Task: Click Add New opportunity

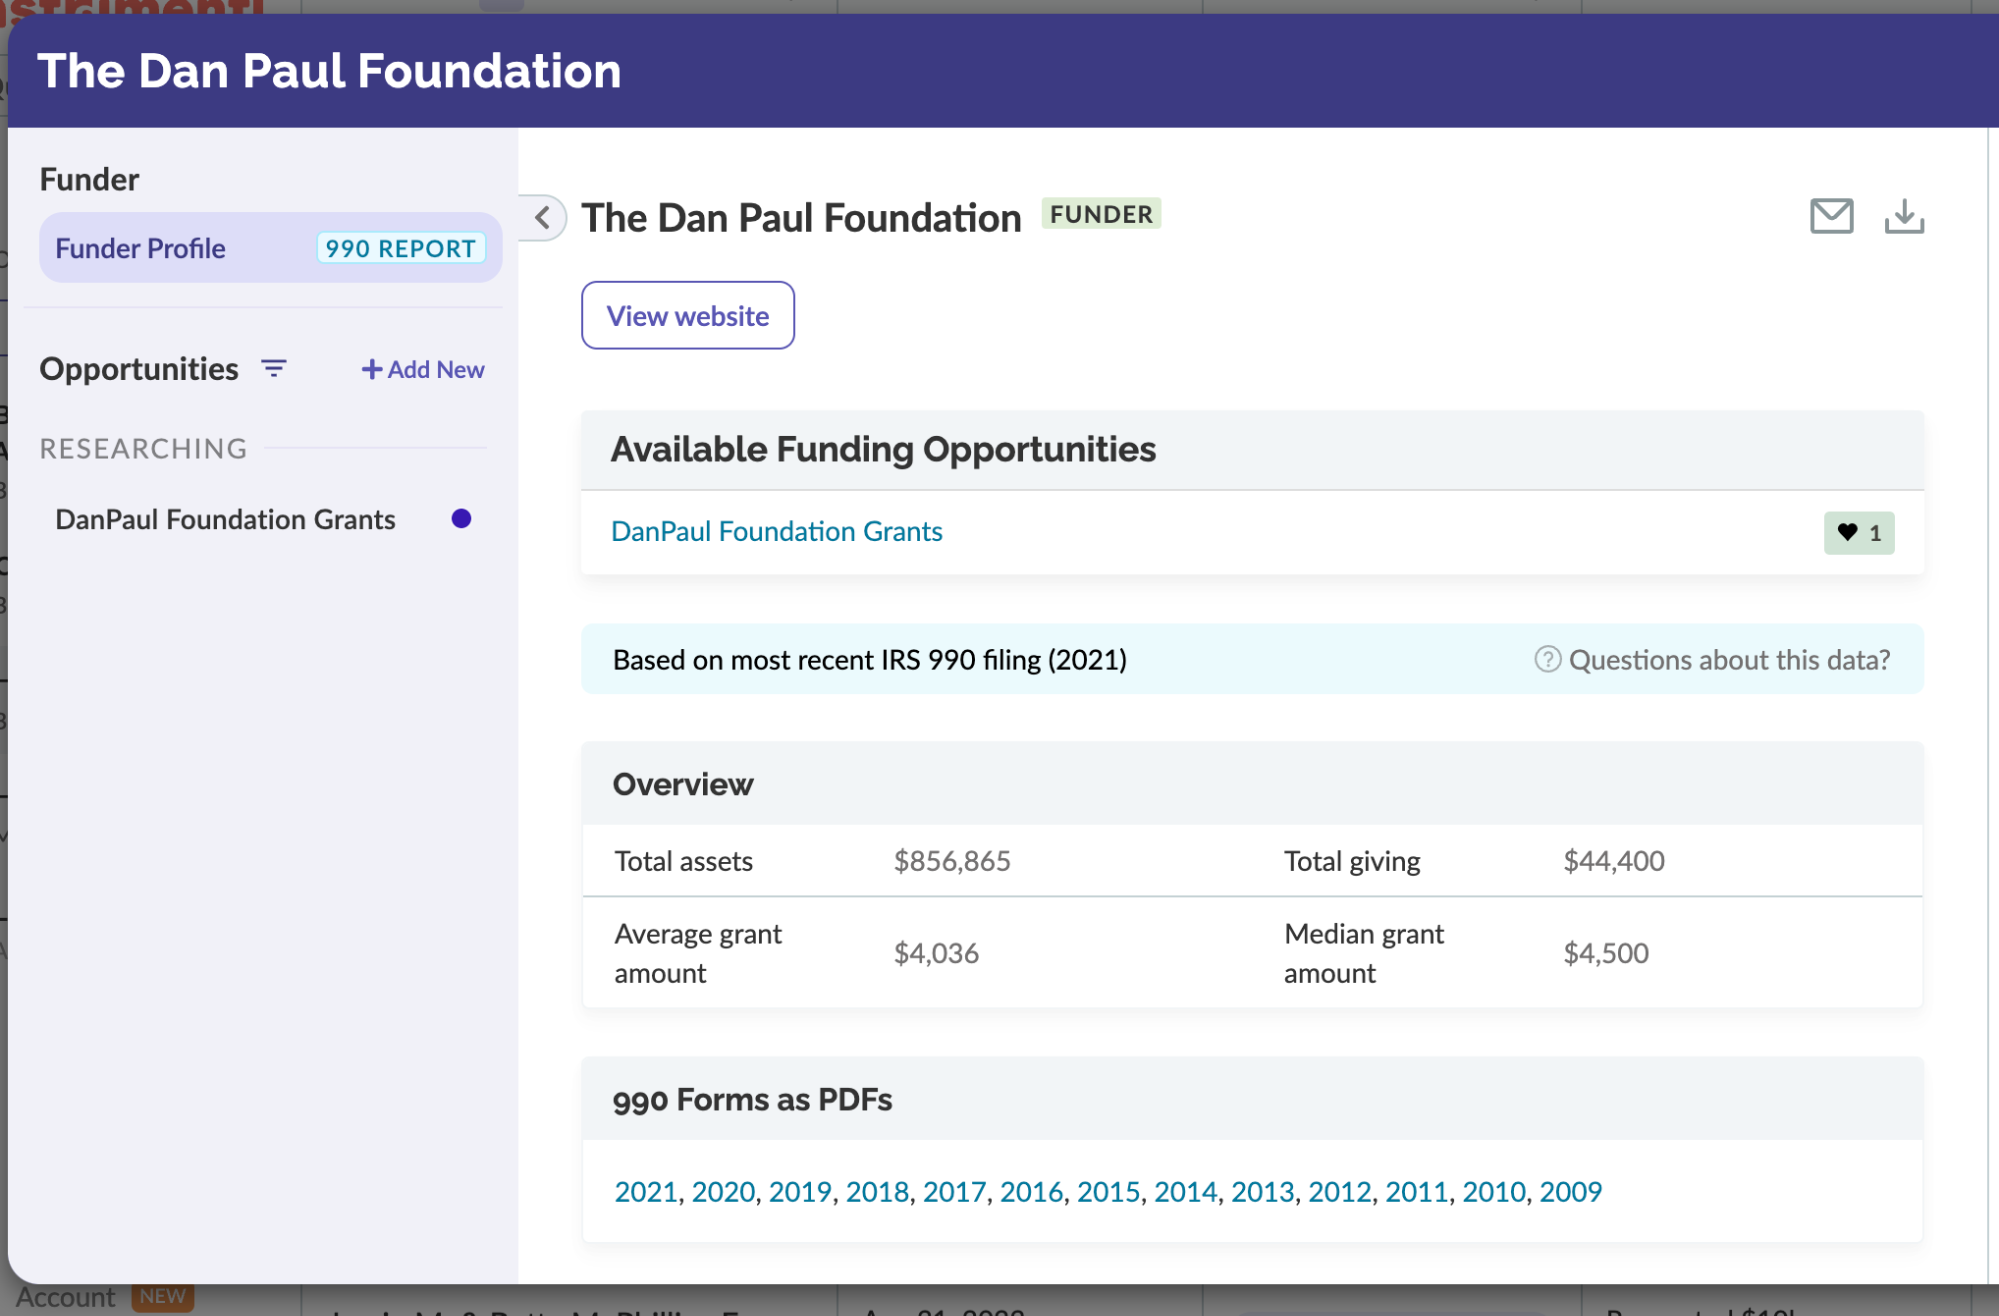Action: 423,369
